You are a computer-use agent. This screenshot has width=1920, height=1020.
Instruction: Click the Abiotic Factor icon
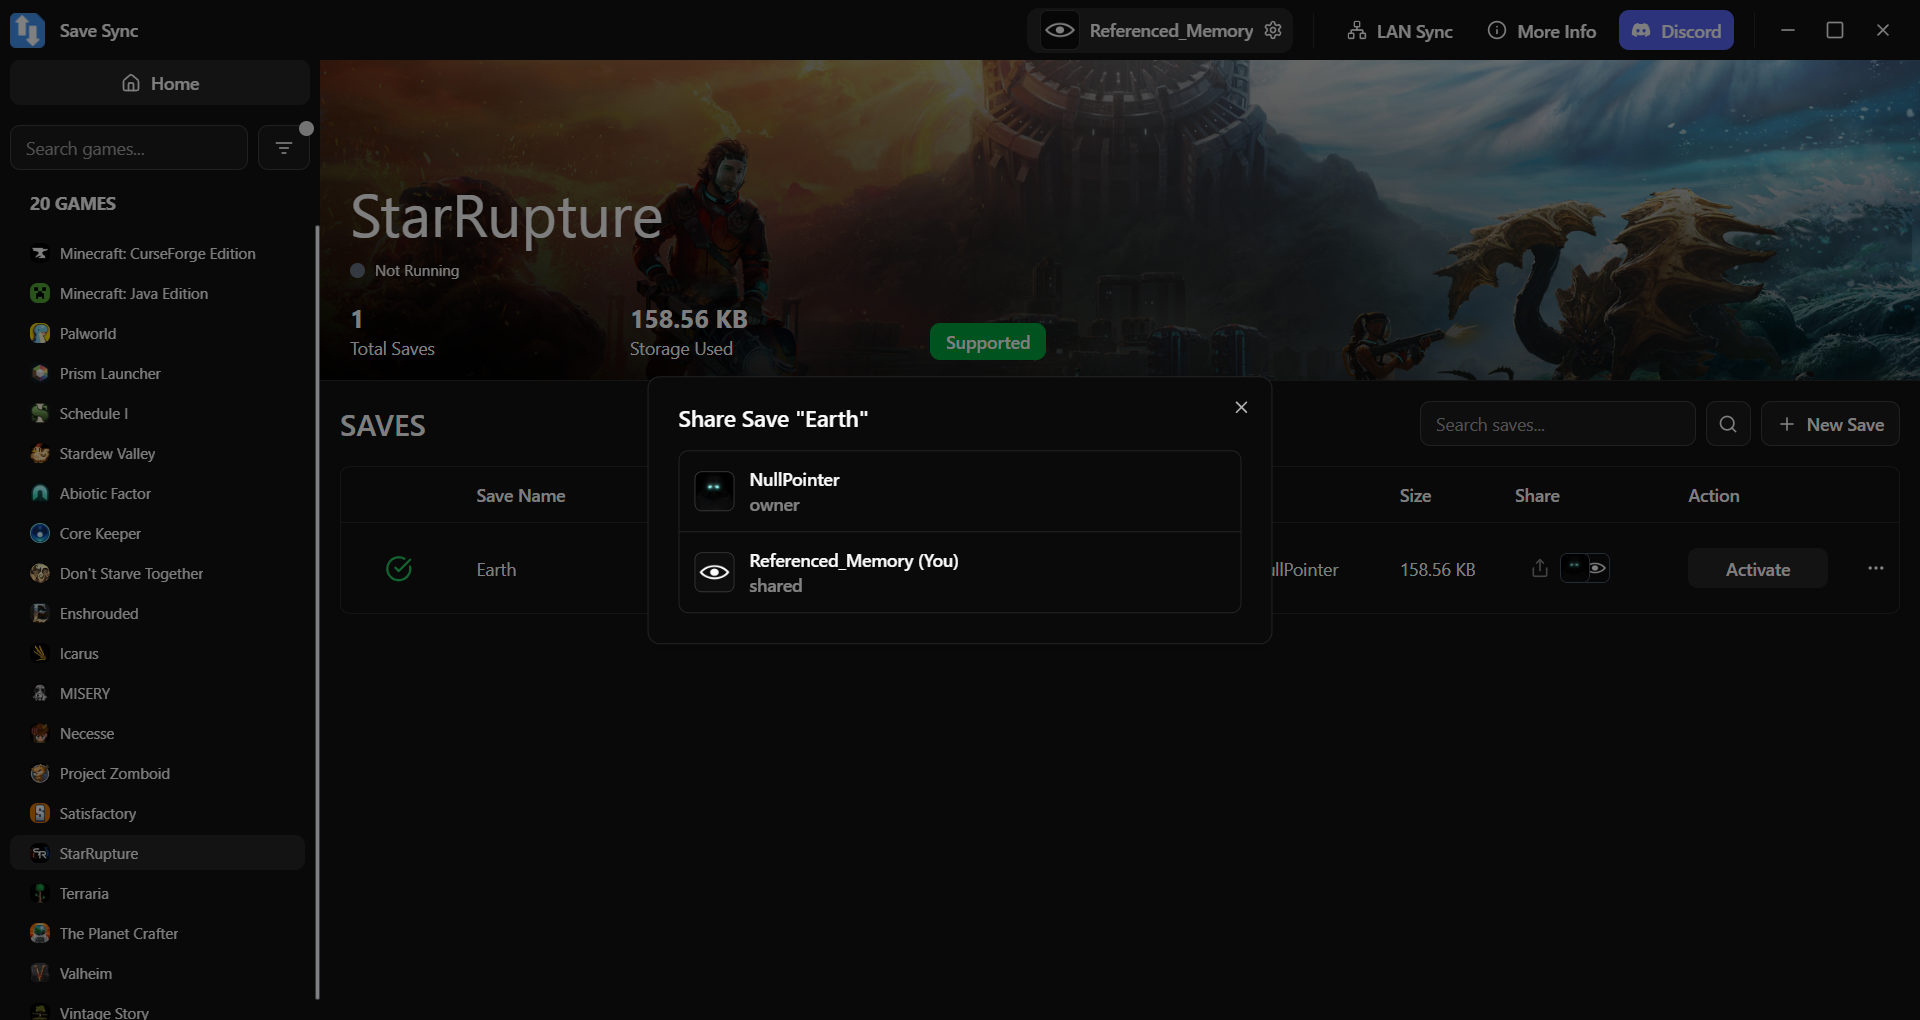click(x=40, y=493)
